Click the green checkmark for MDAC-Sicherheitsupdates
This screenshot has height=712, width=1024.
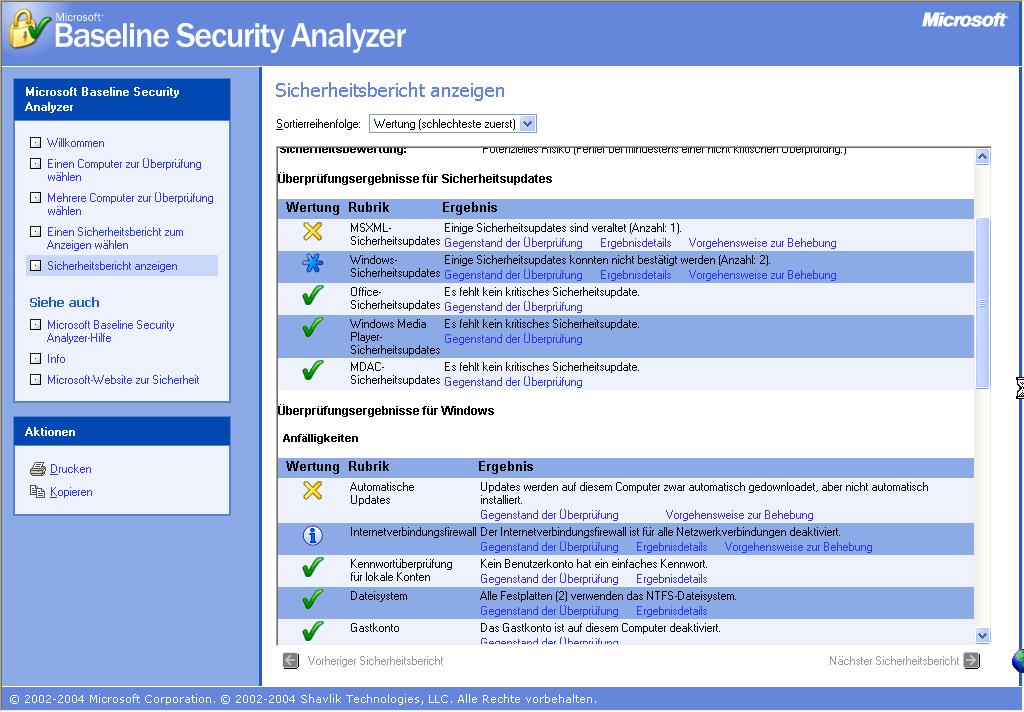pos(313,370)
